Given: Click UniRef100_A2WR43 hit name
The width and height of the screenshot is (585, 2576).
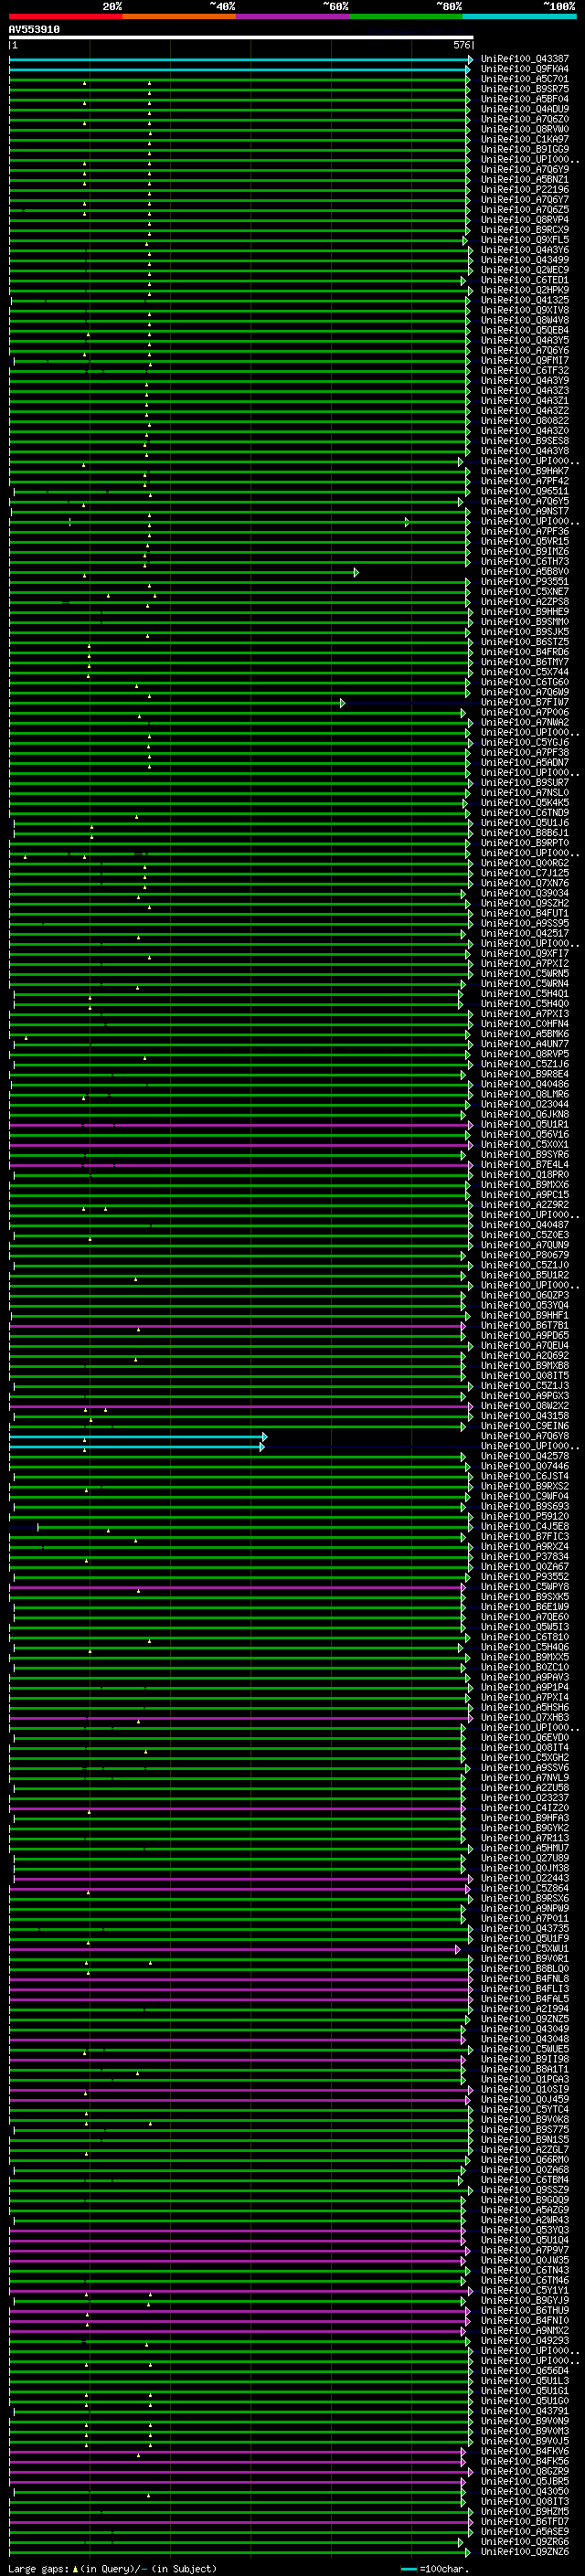Looking at the screenshot, I should click(524, 2221).
